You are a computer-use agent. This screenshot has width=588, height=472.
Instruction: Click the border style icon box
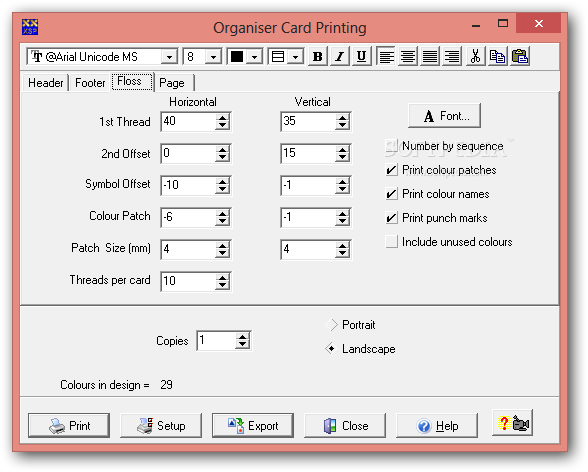tap(278, 57)
